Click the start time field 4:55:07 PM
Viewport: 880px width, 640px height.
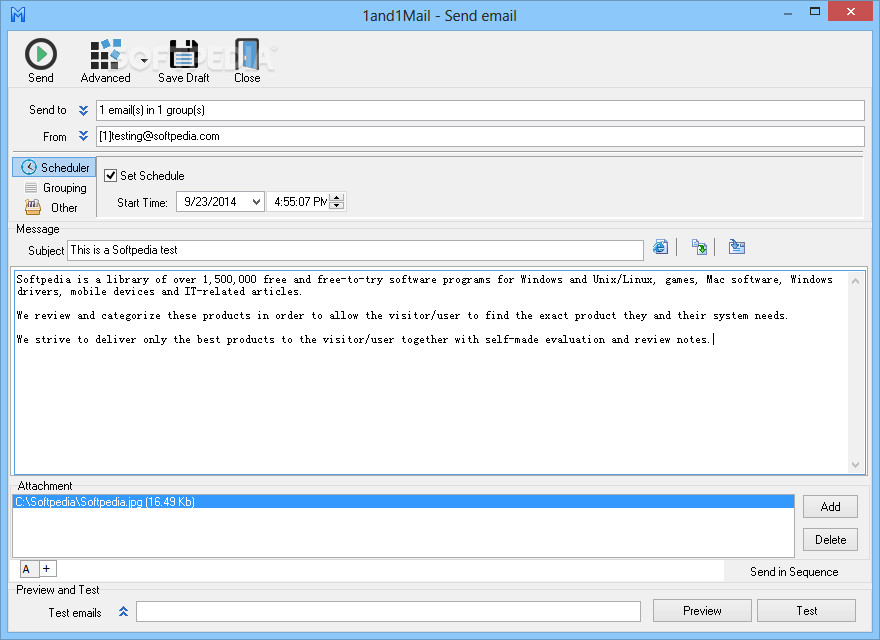pyautogui.click(x=300, y=202)
